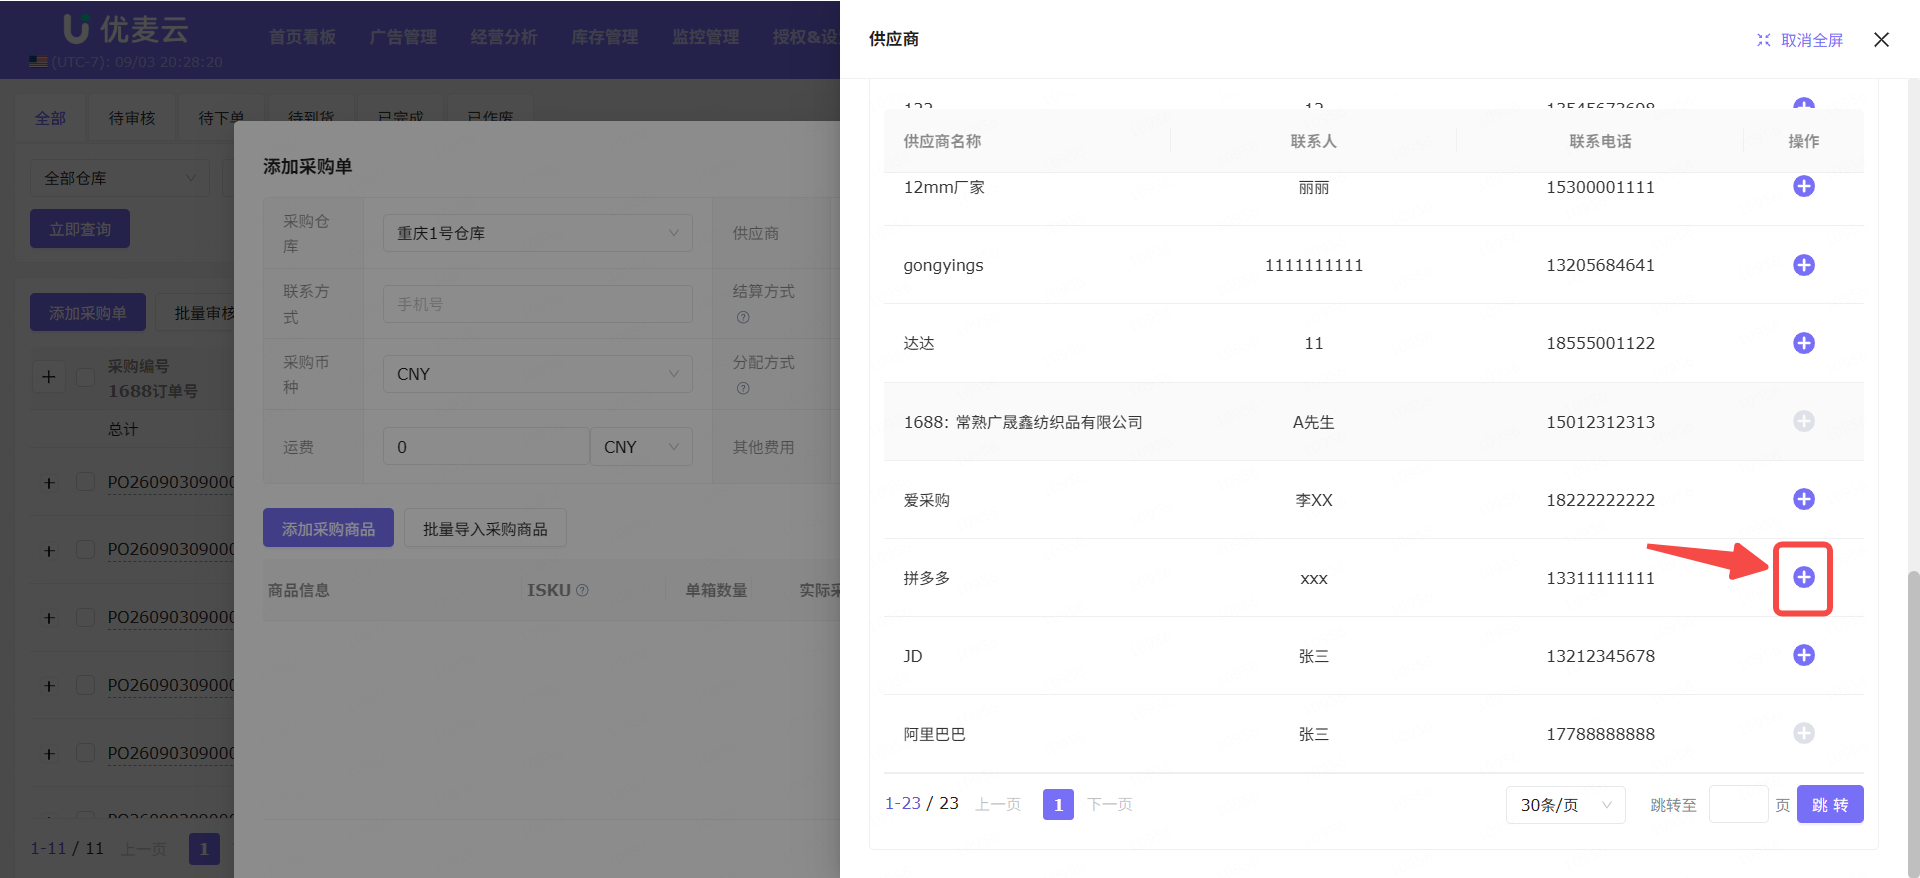Open the 重庆1号仓库 warehouse dropdown
The height and width of the screenshot is (878, 1920).
pyautogui.click(x=538, y=233)
